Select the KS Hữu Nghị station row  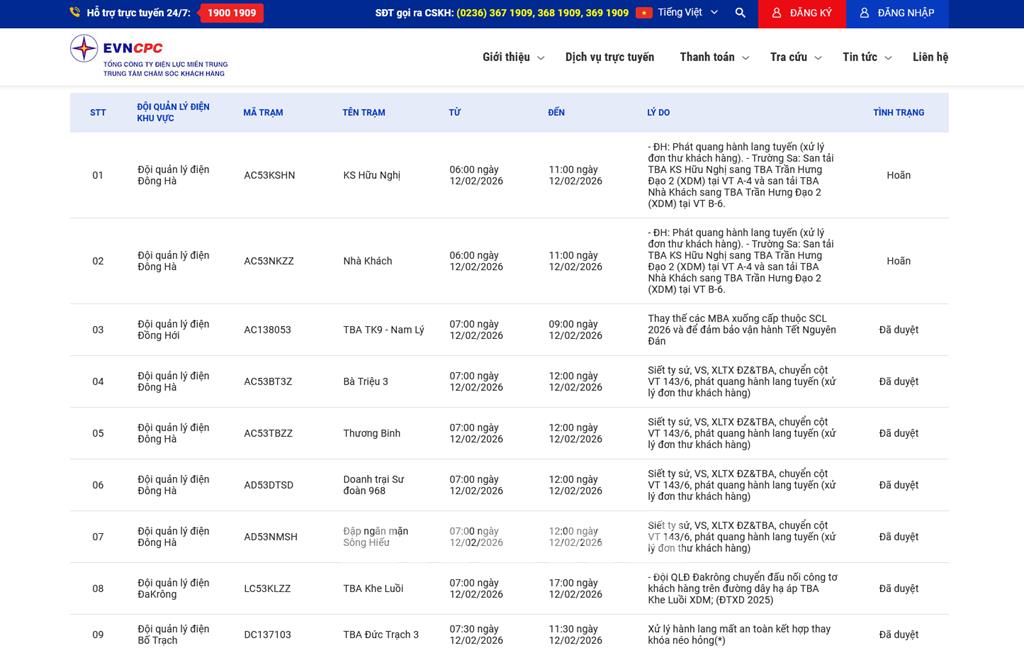[371, 176]
